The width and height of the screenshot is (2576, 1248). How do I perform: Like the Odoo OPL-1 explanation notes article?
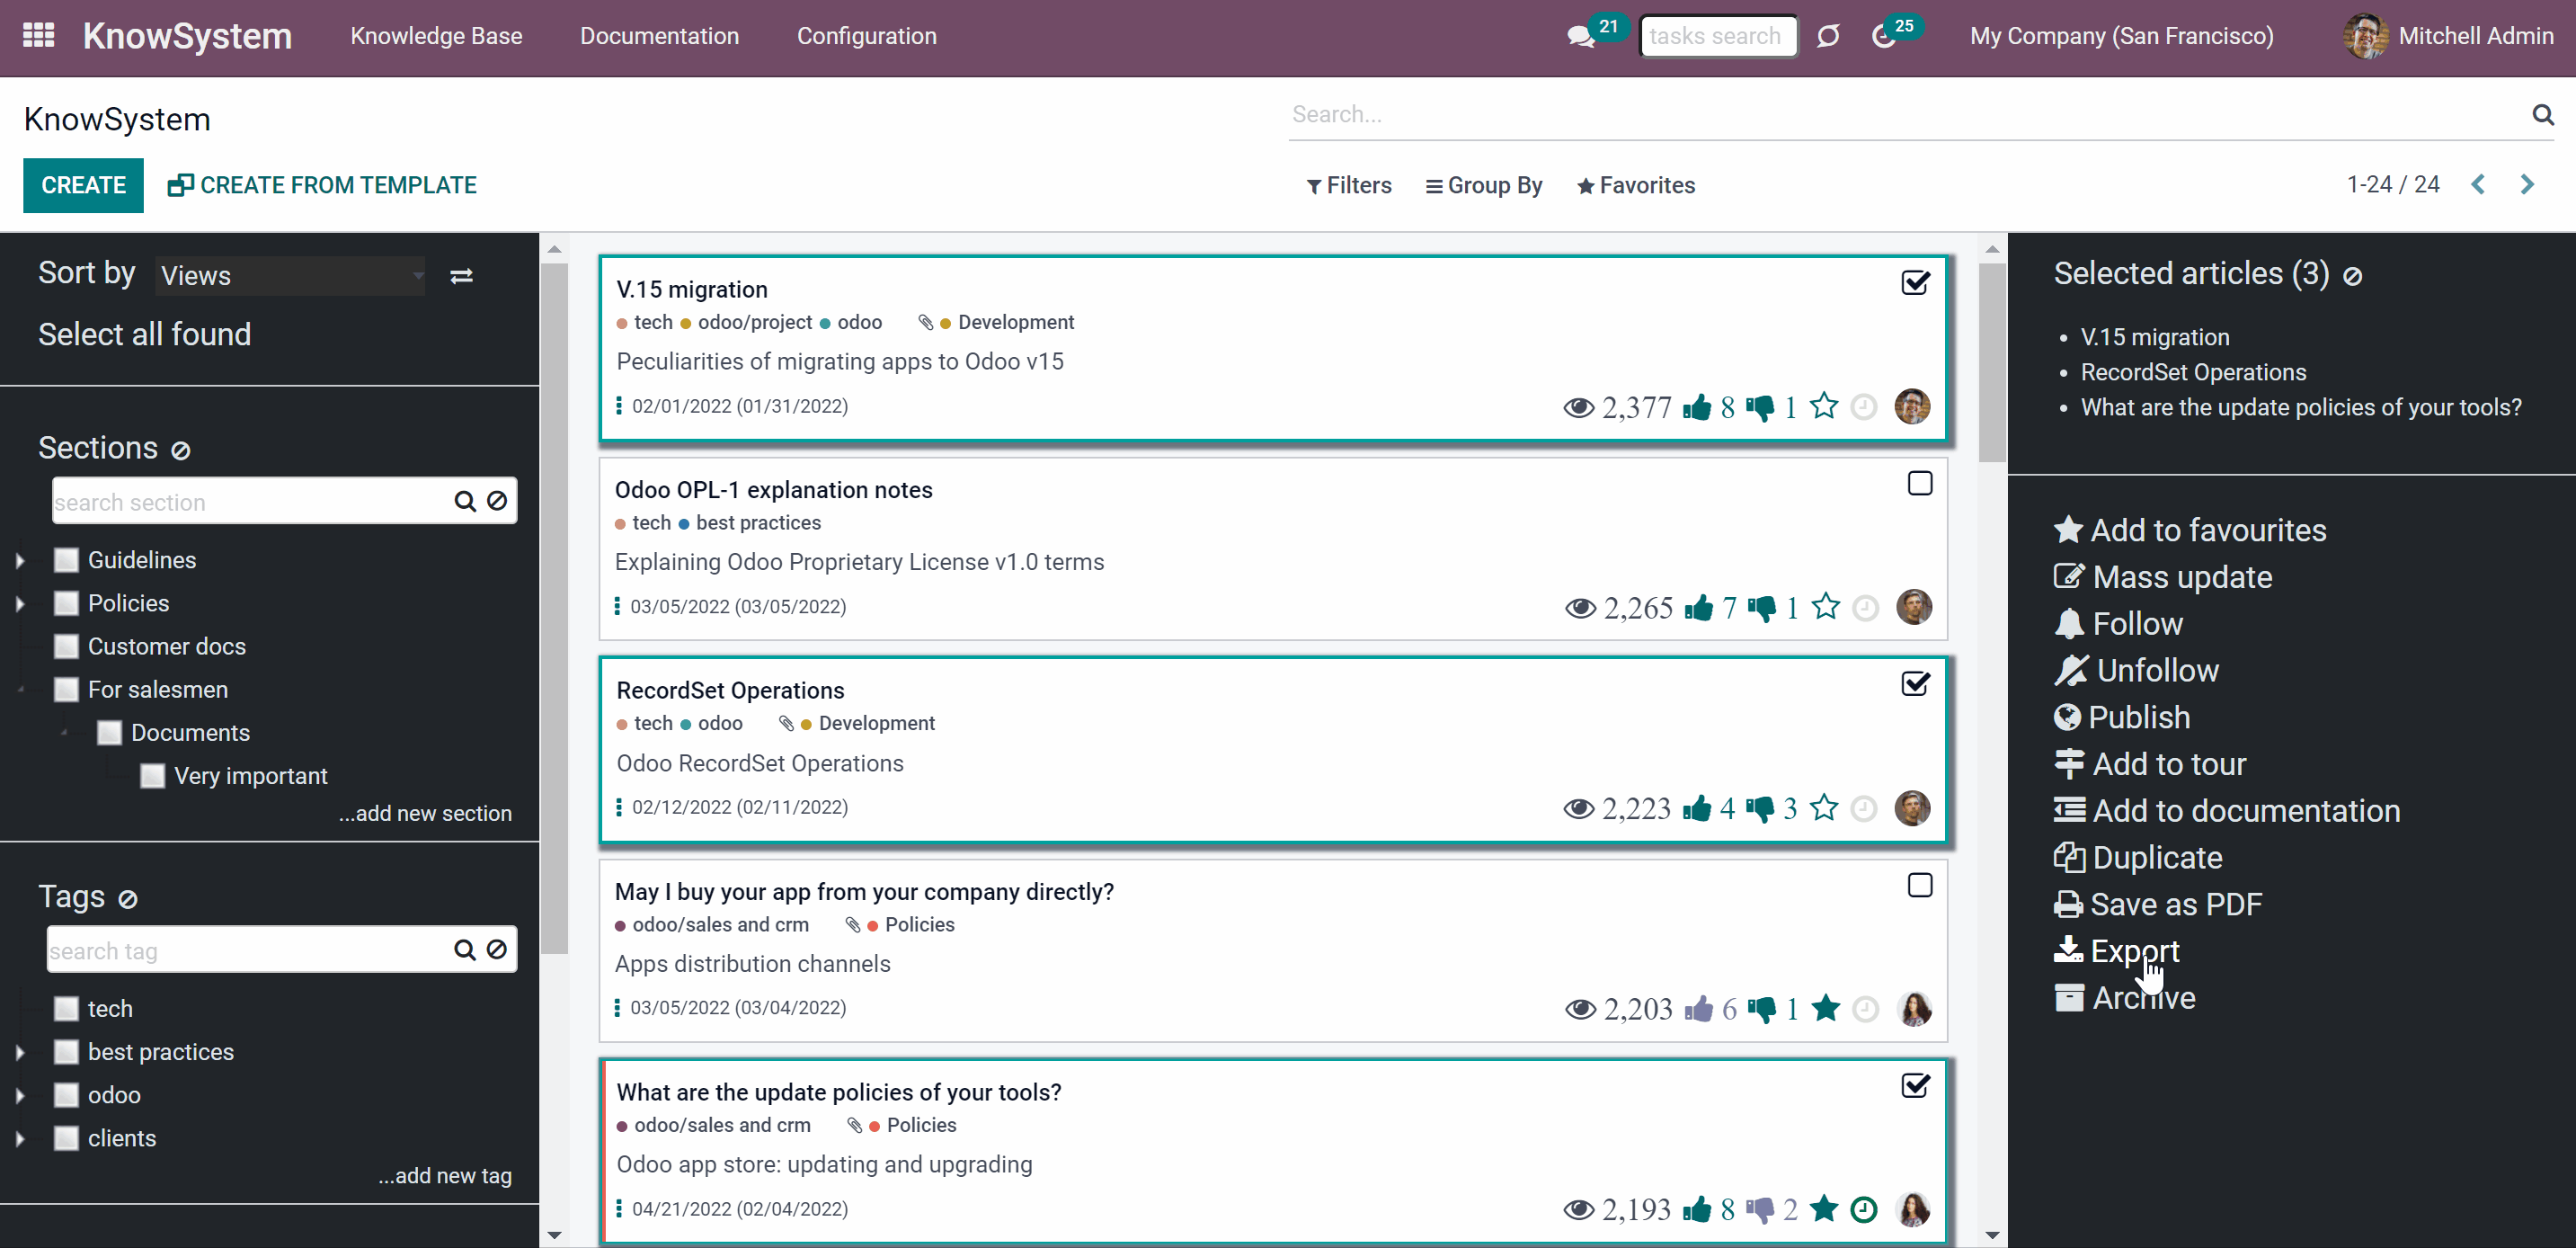click(x=1699, y=608)
